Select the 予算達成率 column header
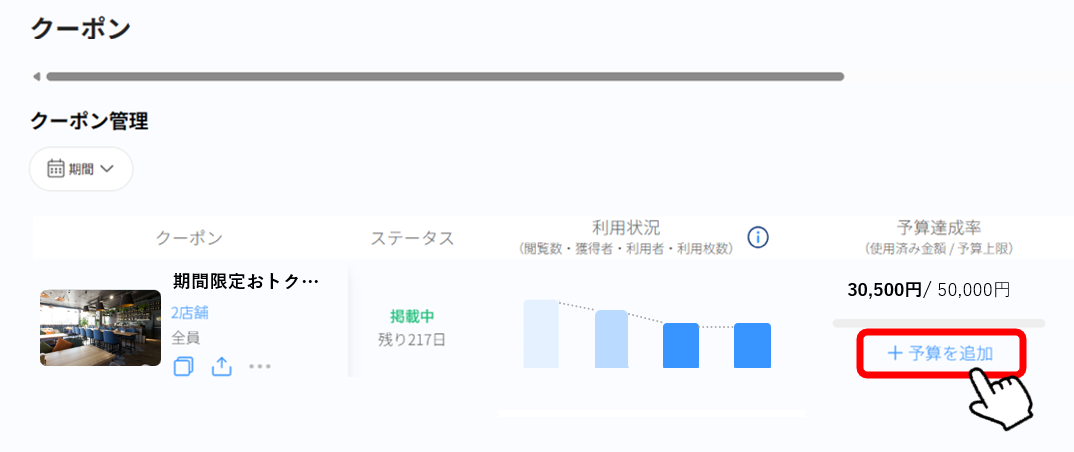The image size is (1074, 452). (938, 228)
